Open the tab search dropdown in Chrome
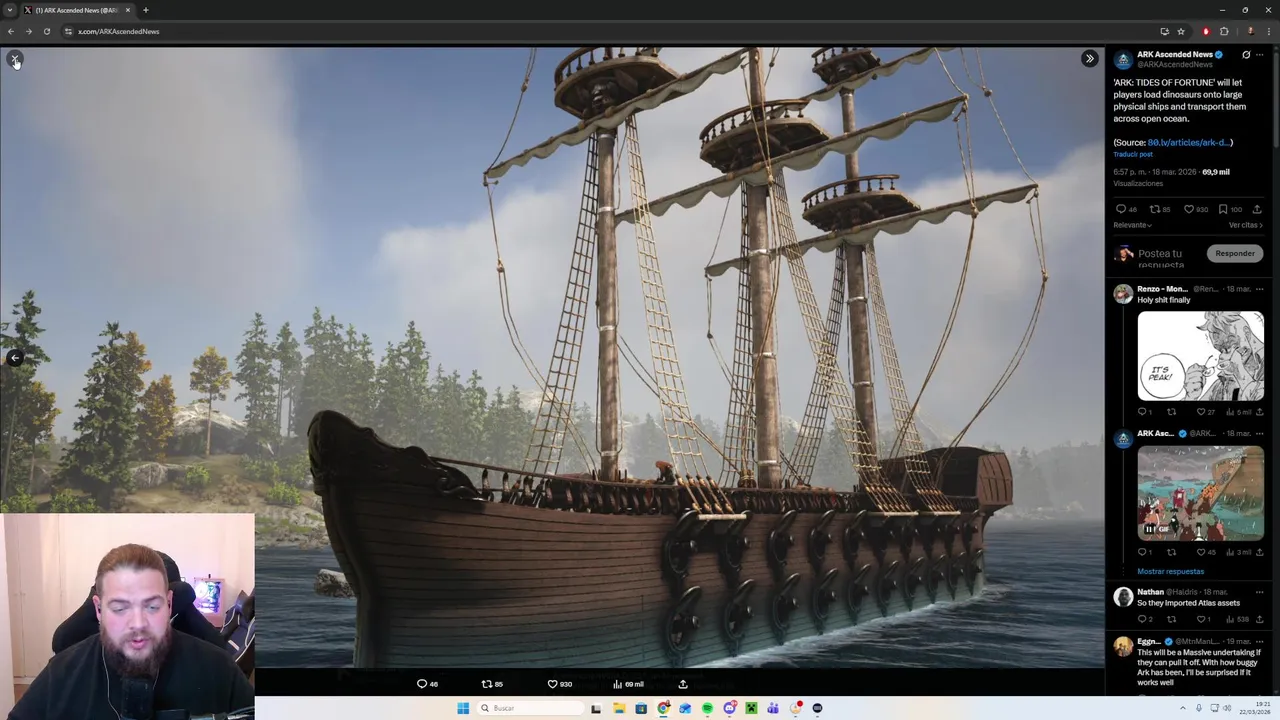This screenshot has height=720, width=1280. point(9,10)
